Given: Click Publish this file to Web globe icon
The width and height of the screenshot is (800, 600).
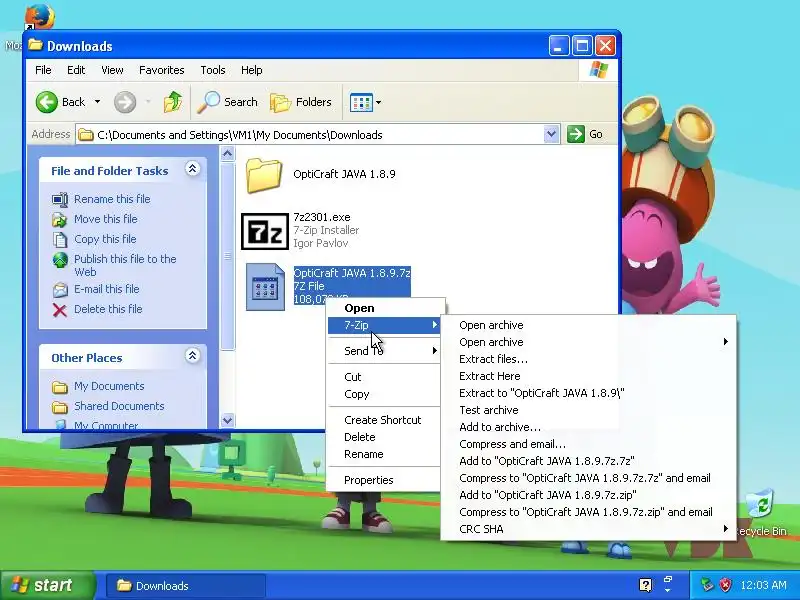Looking at the screenshot, I should click(x=60, y=260).
